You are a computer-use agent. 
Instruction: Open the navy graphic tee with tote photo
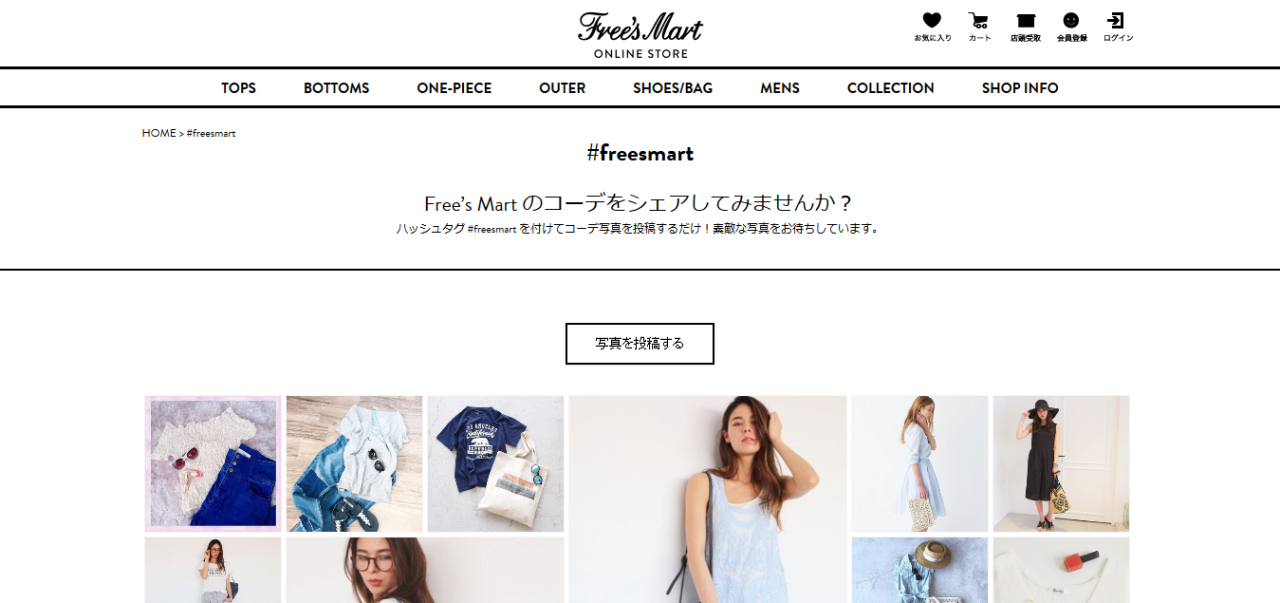pos(496,464)
